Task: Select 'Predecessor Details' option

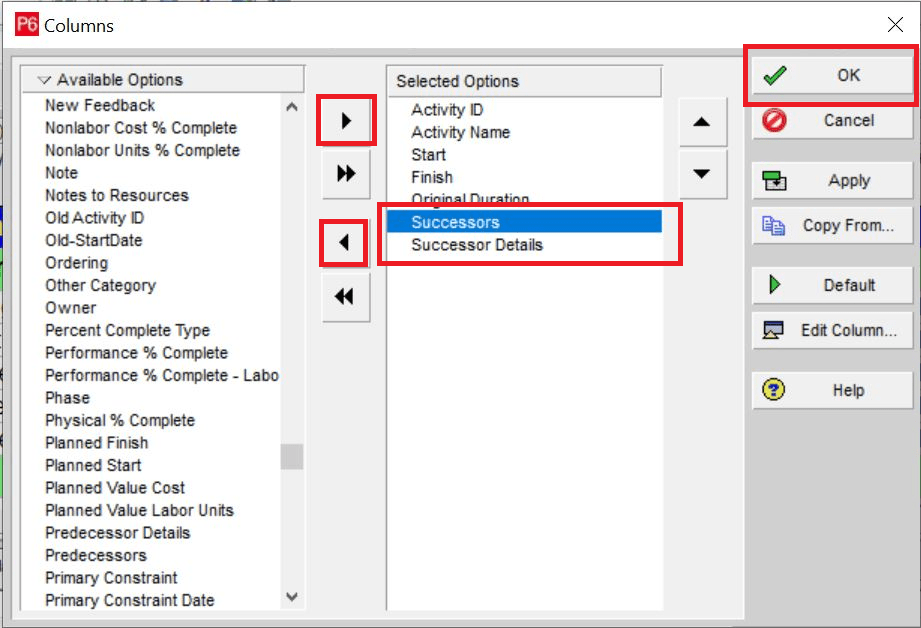Action: [x=118, y=533]
